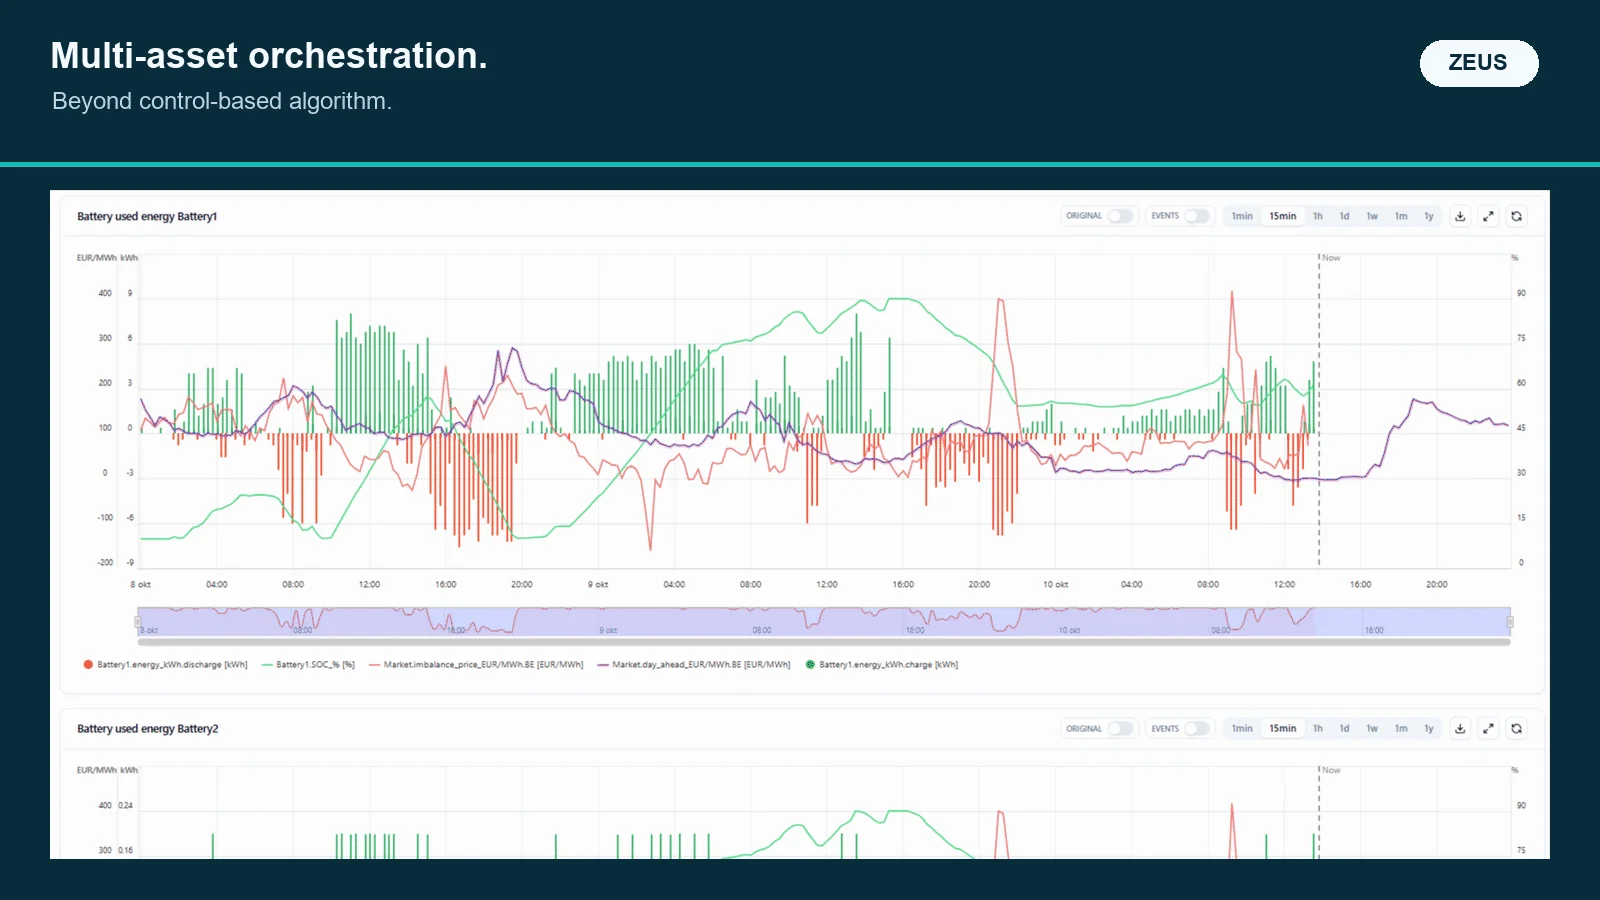The width and height of the screenshot is (1600, 900).
Task: Select 1y resolution on Battery2 chart
Action: 1429,729
